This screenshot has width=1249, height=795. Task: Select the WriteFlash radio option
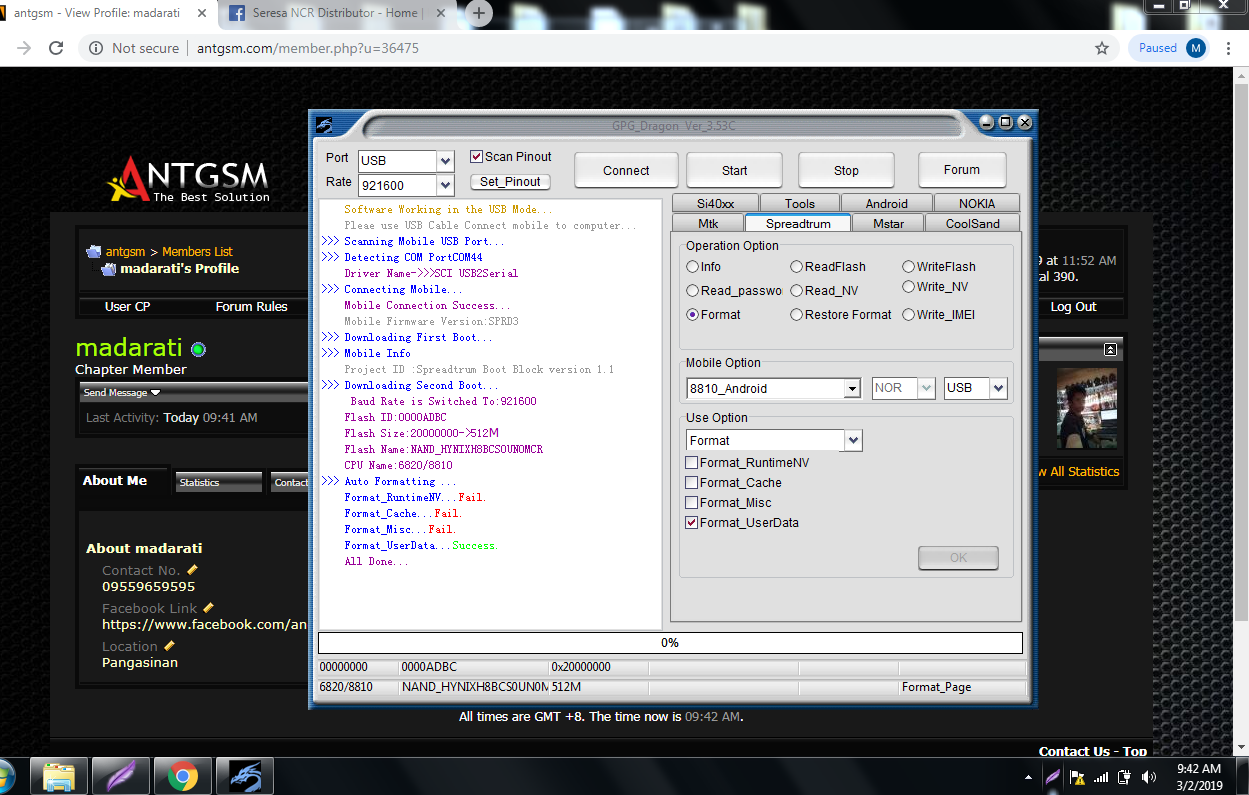pos(908,267)
